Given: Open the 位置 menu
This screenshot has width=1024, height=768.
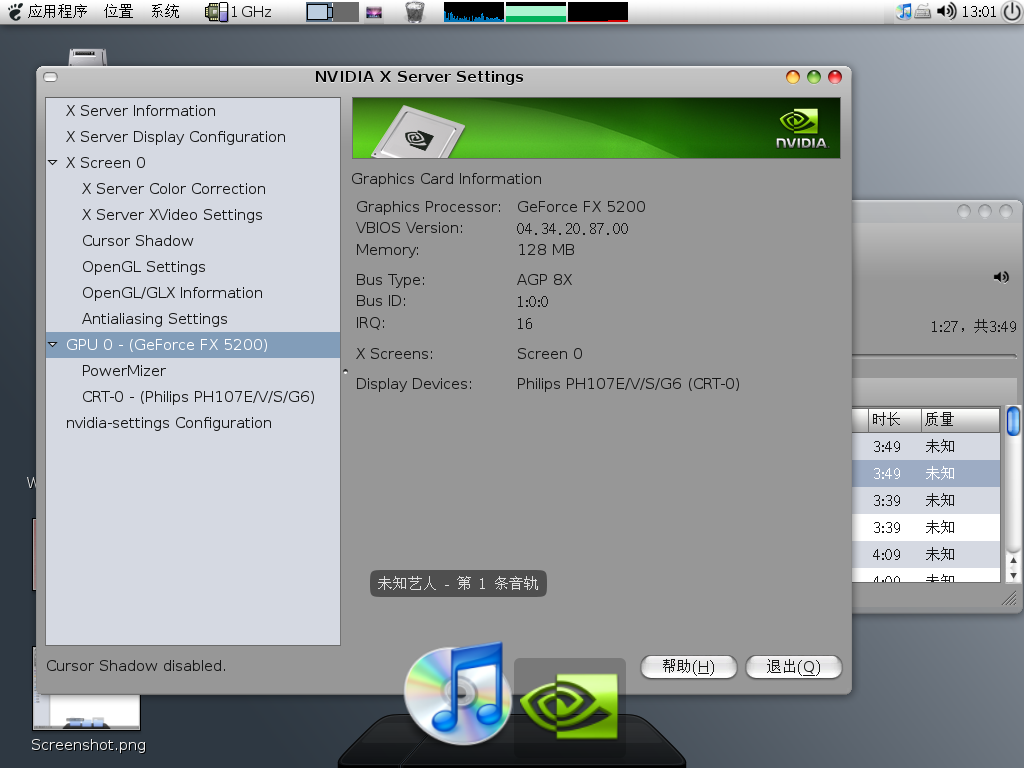Looking at the screenshot, I should [x=118, y=12].
